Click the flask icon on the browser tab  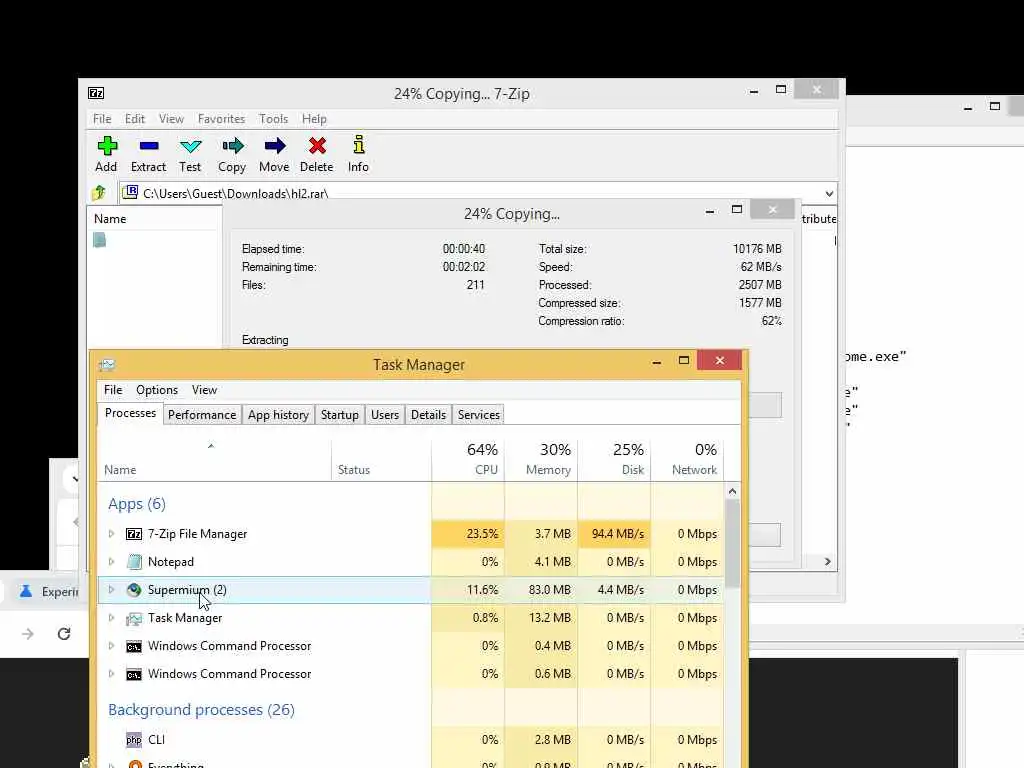pos(25,591)
